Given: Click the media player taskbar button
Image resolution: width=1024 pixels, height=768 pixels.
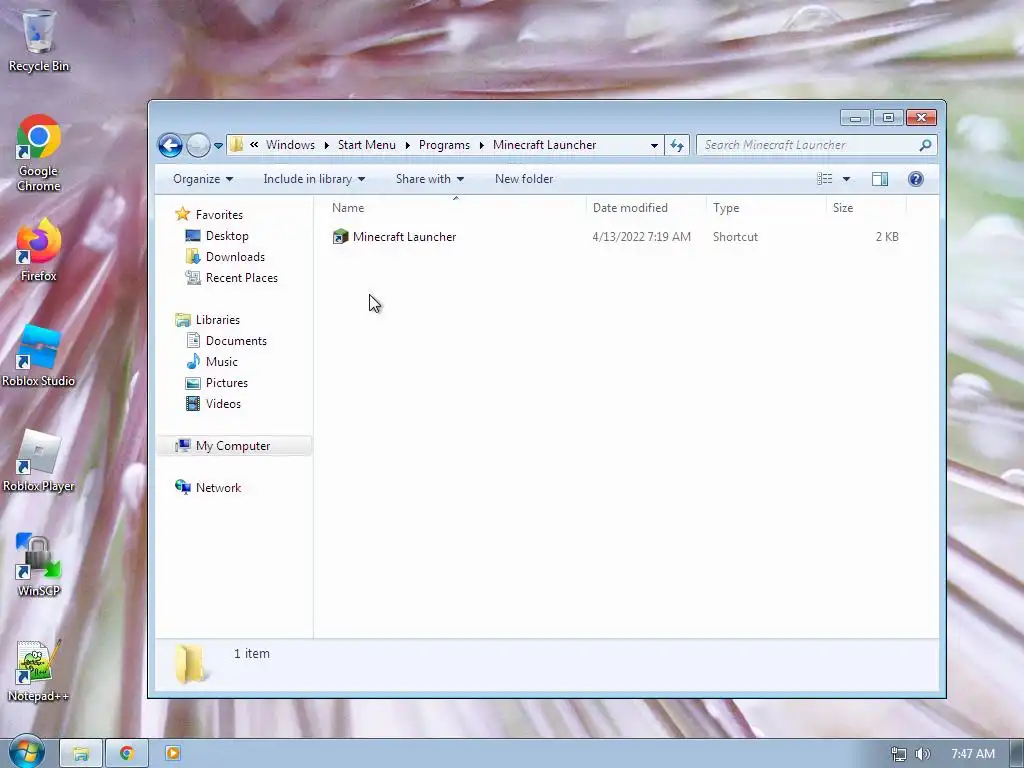Looking at the screenshot, I should [x=173, y=754].
